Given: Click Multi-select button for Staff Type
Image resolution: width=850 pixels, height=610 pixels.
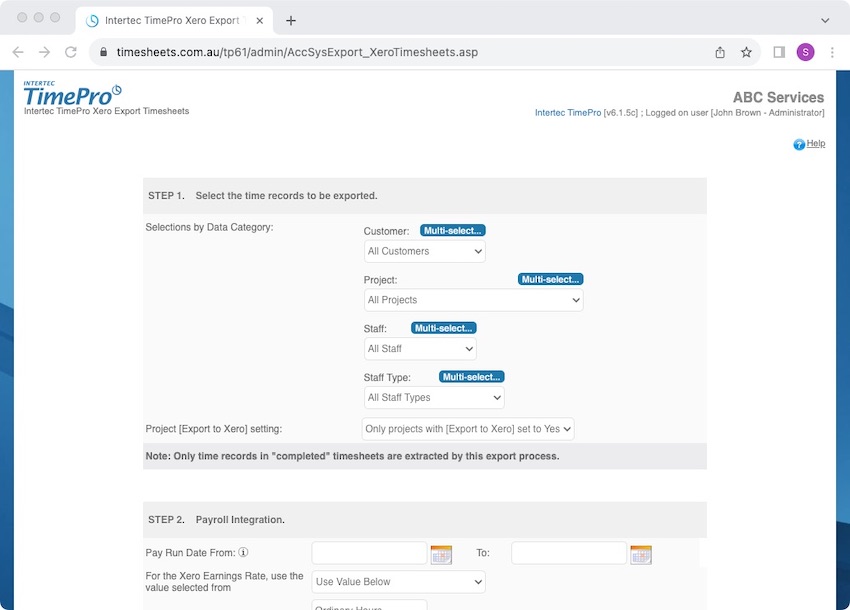Looking at the screenshot, I should point(472,377).
